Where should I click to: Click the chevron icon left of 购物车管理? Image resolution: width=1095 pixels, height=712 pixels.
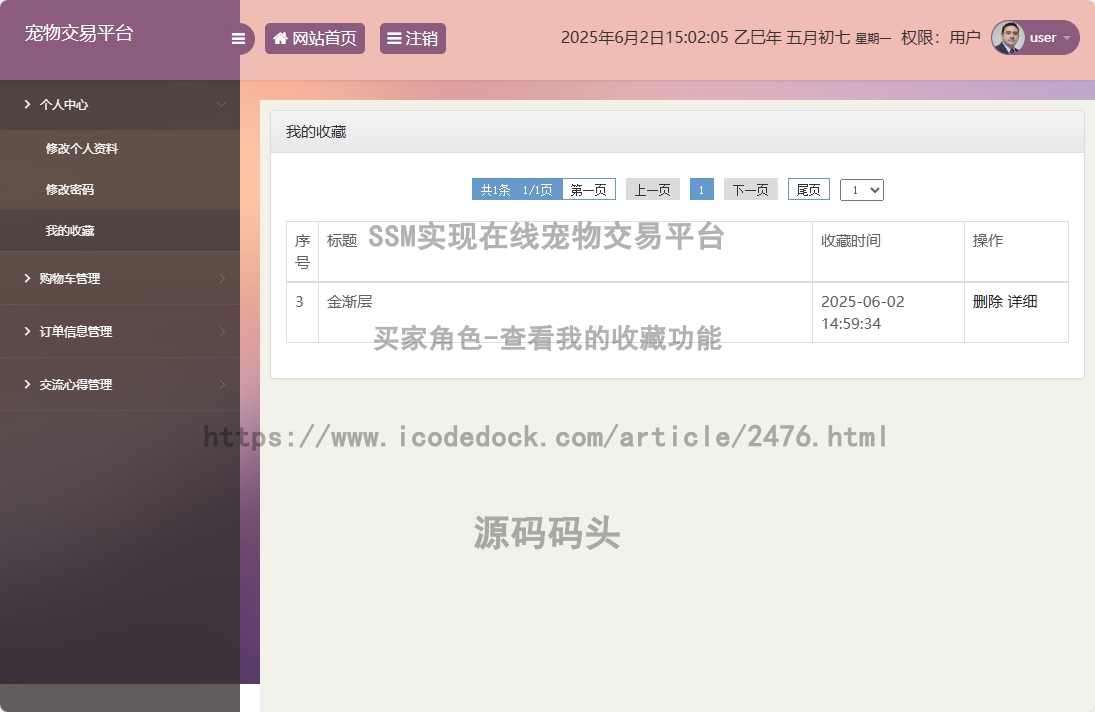pyautogui.click(x=27, y=278)
